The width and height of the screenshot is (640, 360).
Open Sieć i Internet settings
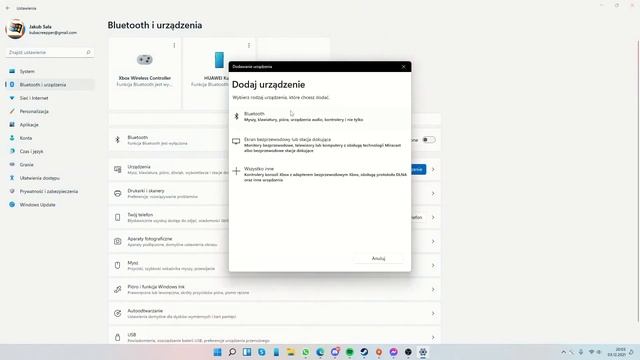tap(50, 98)
